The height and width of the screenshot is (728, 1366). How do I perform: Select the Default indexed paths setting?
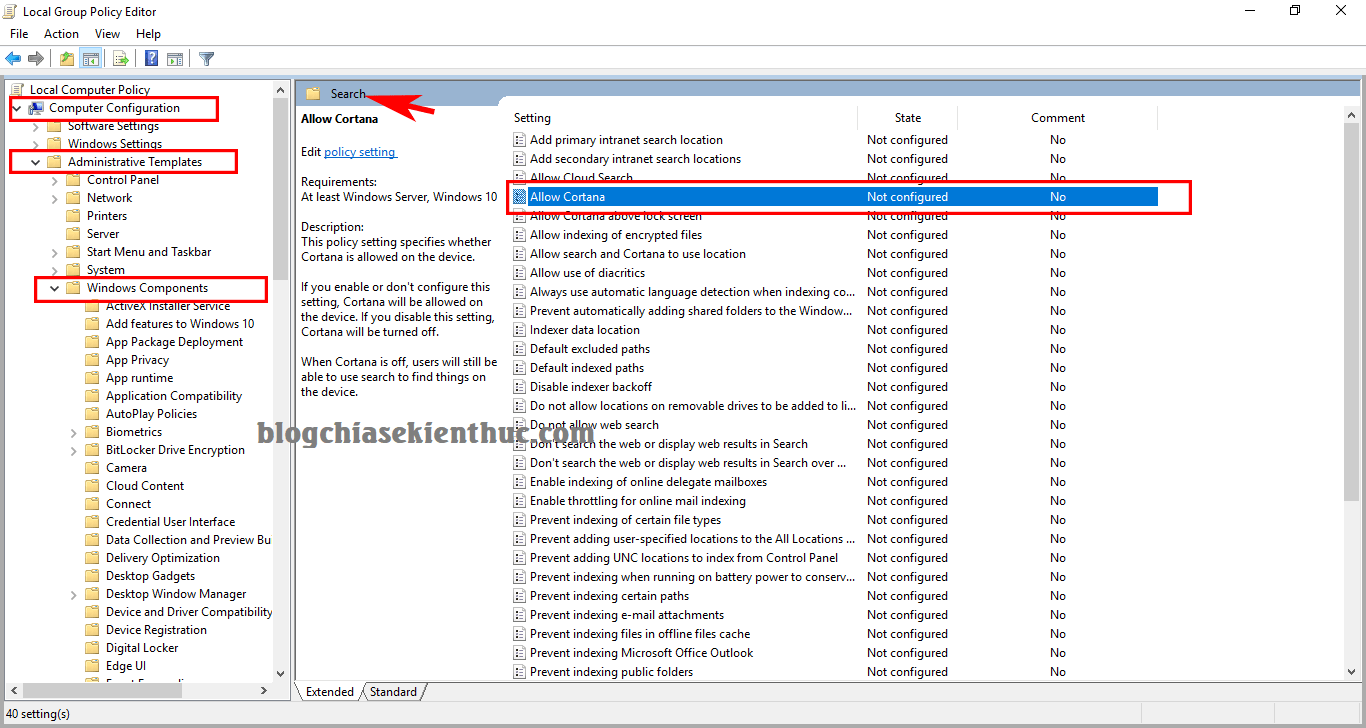click(587, 368)
